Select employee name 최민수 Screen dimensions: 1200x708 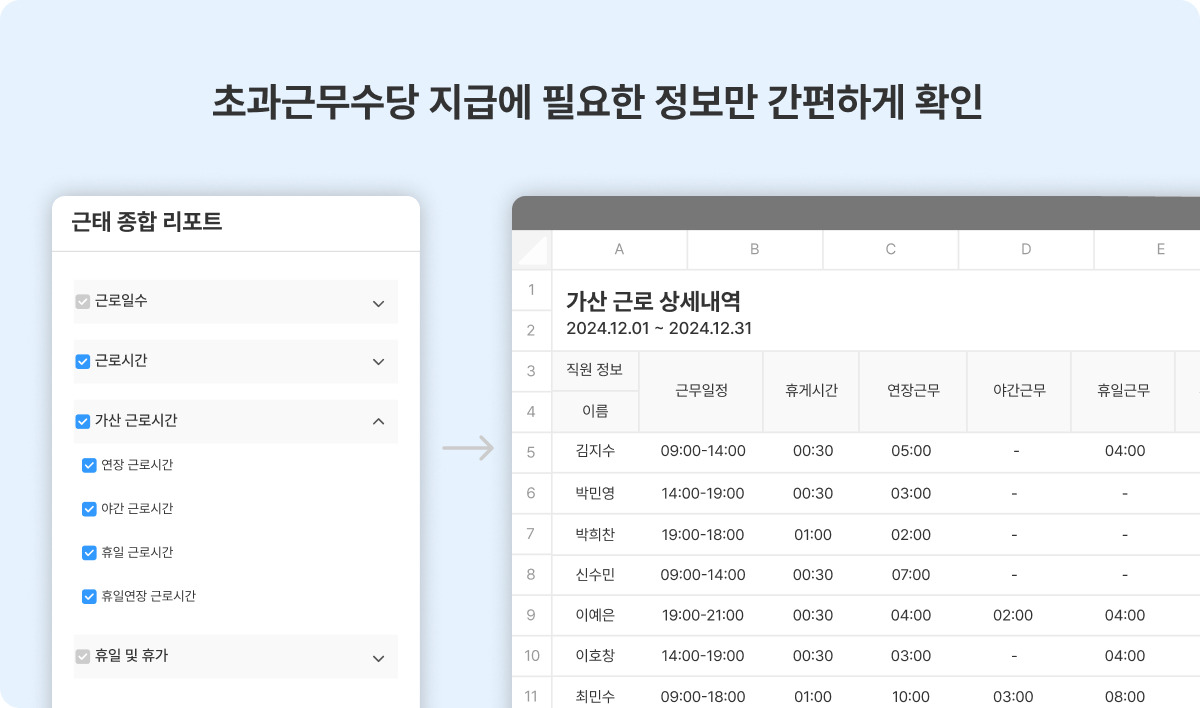pyautogui.click(x=595, y=697)
